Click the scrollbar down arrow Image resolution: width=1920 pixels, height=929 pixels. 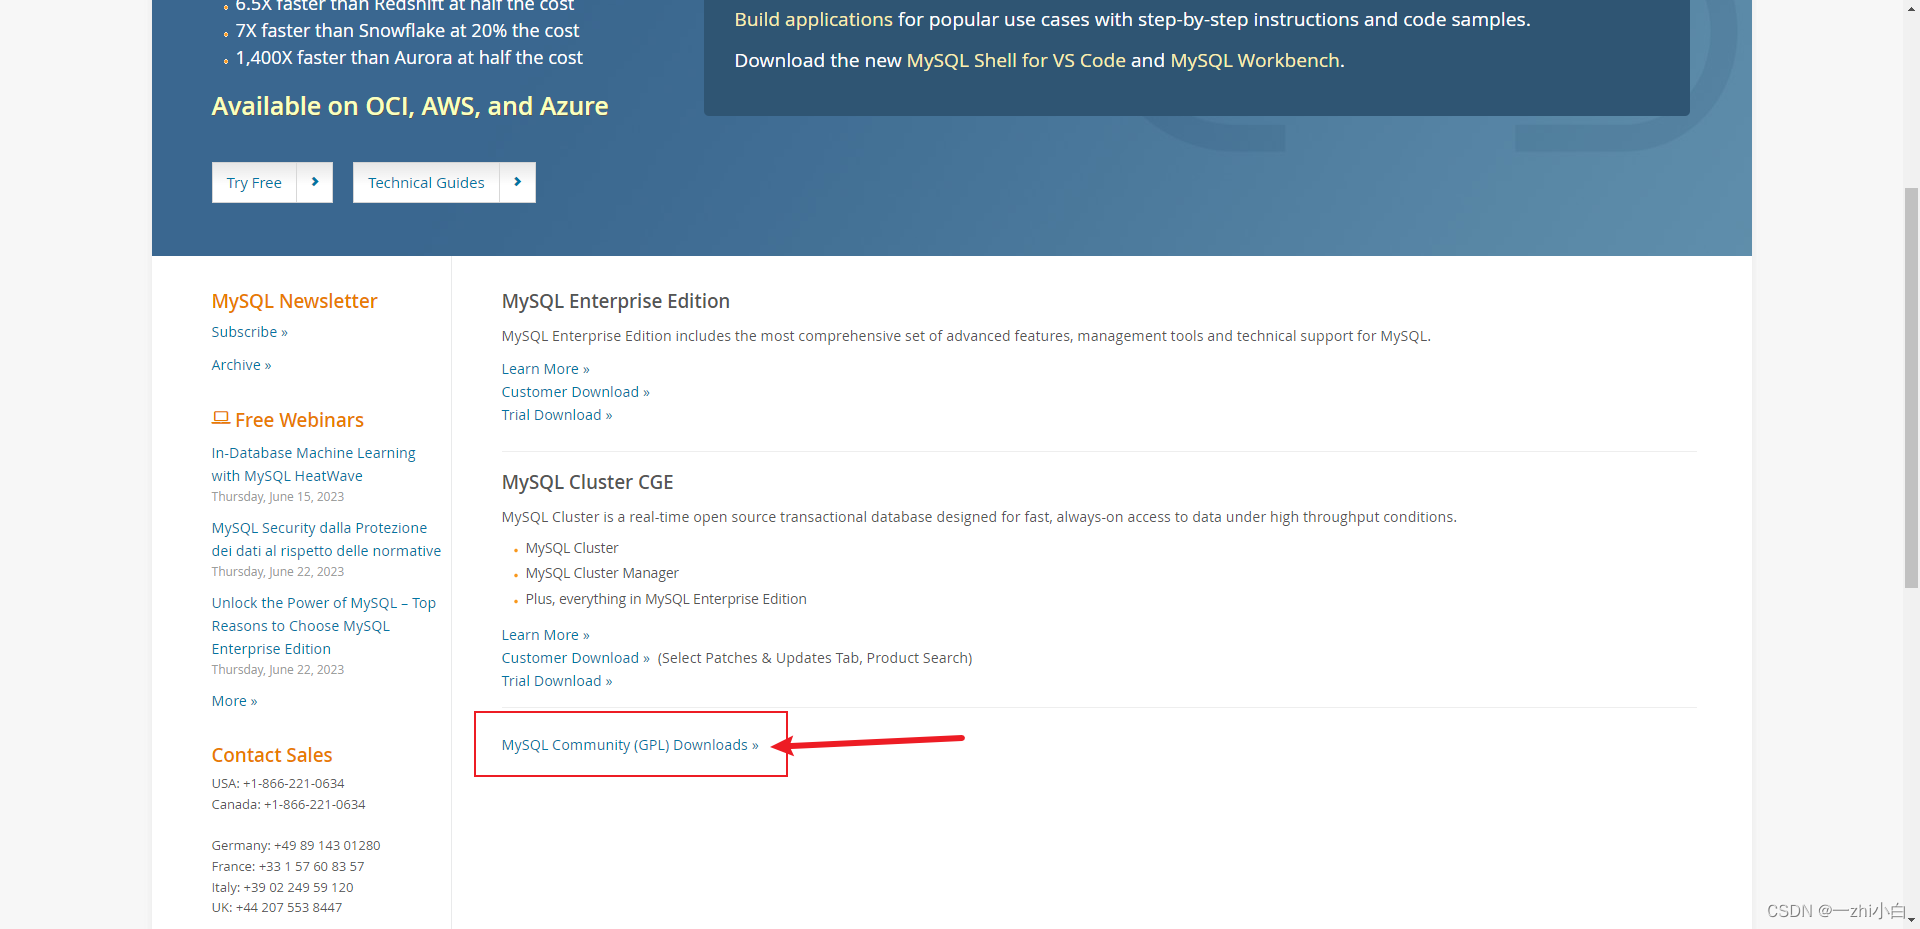point(1911,920)
